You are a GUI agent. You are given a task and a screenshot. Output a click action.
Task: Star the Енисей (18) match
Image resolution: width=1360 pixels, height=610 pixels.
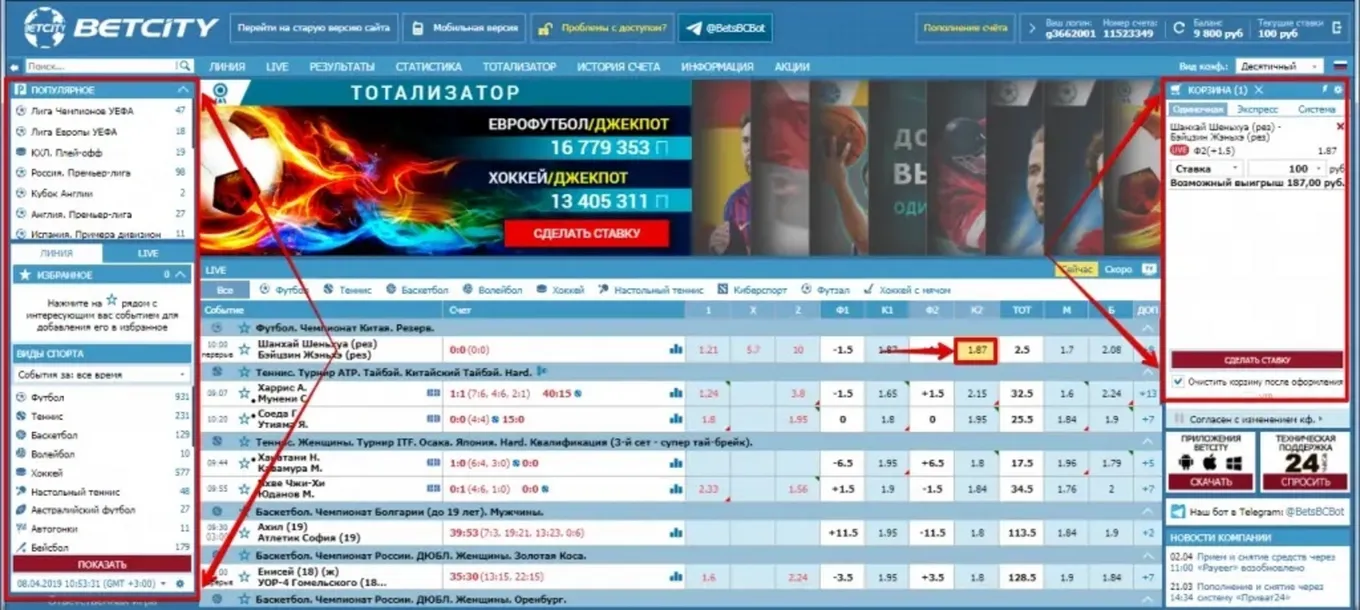point(243,577)
